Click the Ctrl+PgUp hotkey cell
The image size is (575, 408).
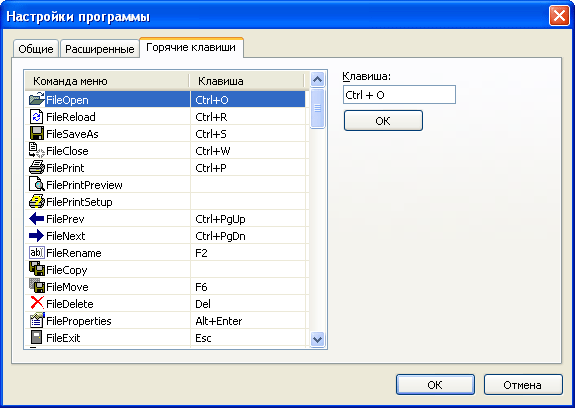click(x=248, y=219)
